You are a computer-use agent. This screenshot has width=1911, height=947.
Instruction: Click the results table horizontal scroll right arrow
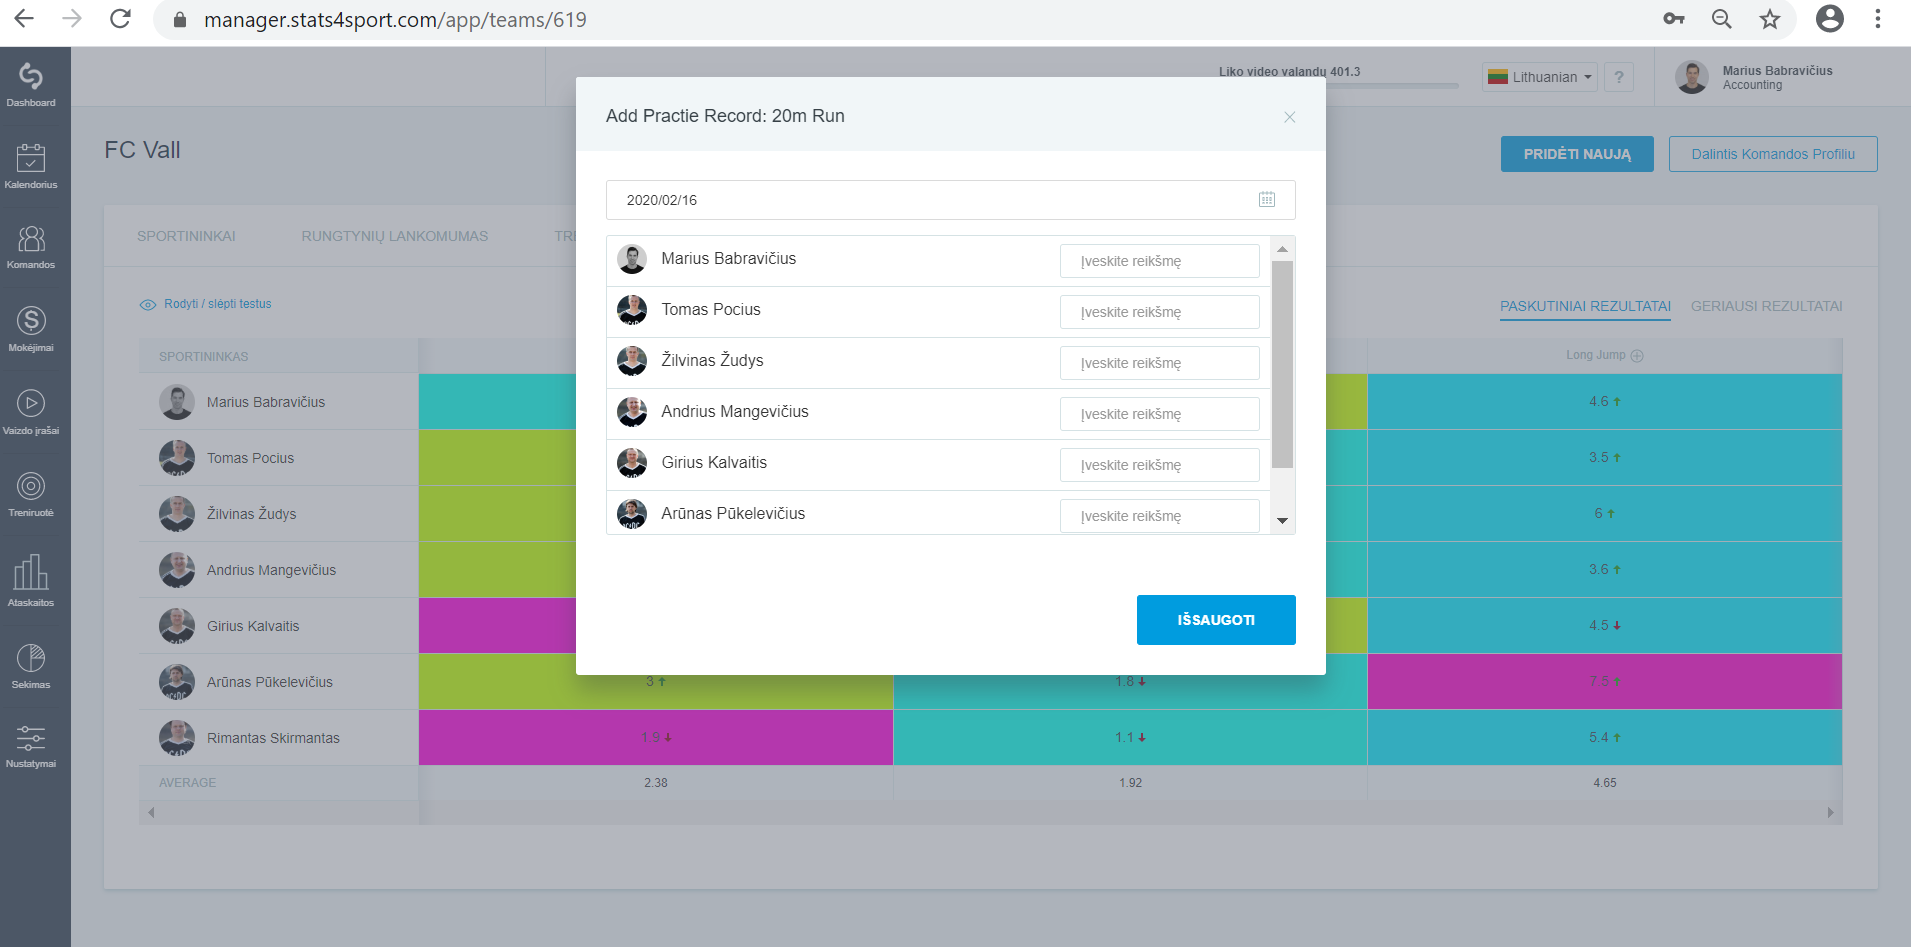click(1831, 813)
